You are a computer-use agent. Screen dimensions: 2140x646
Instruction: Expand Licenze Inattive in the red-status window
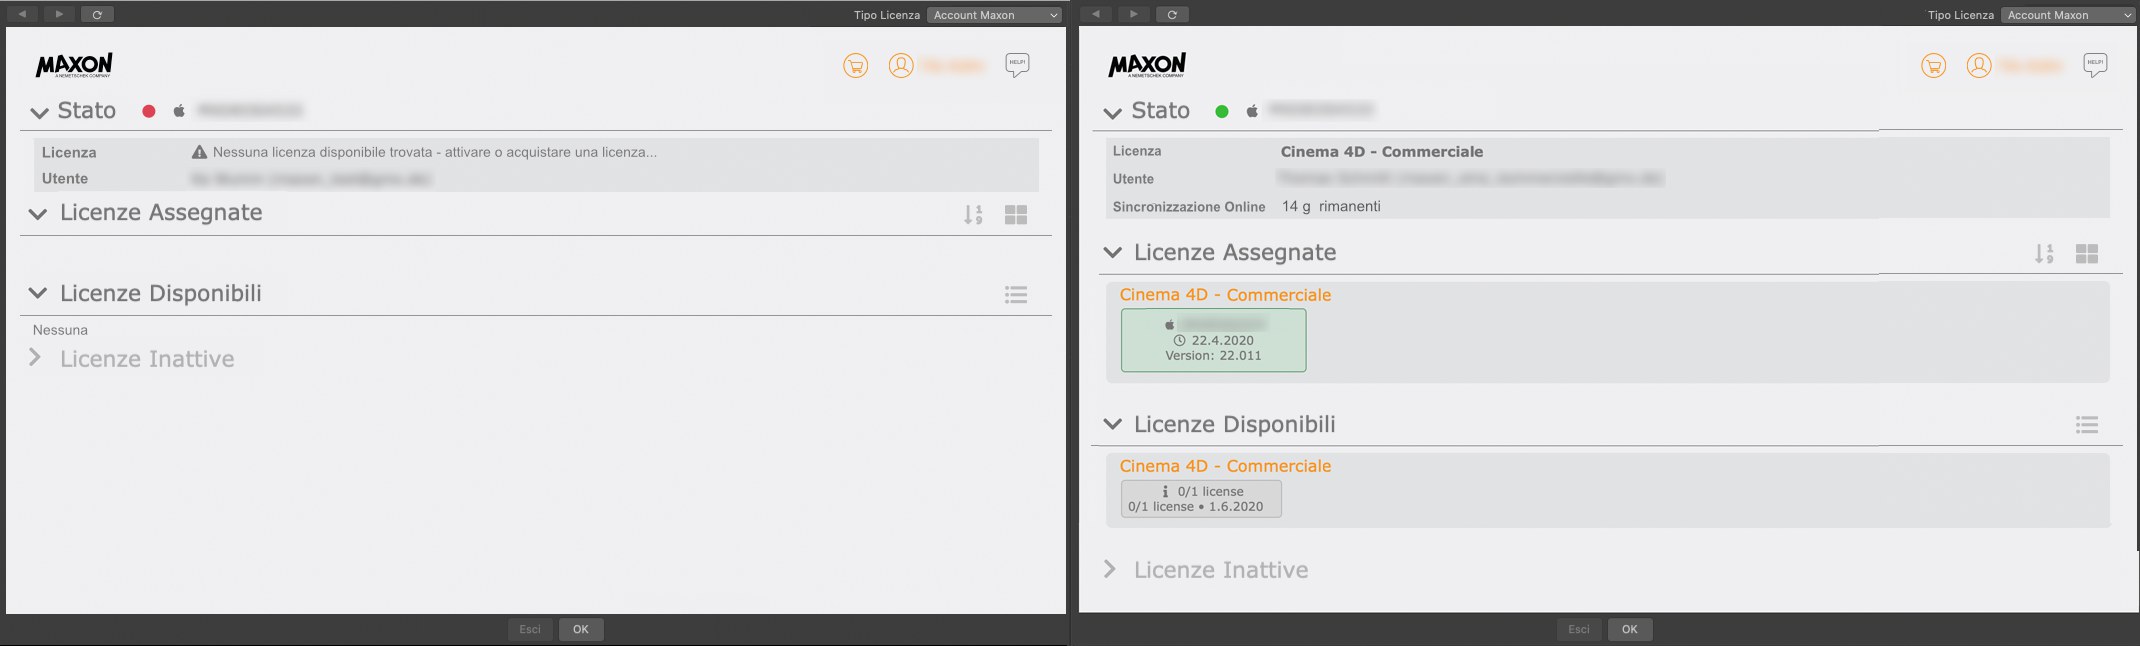35,358
